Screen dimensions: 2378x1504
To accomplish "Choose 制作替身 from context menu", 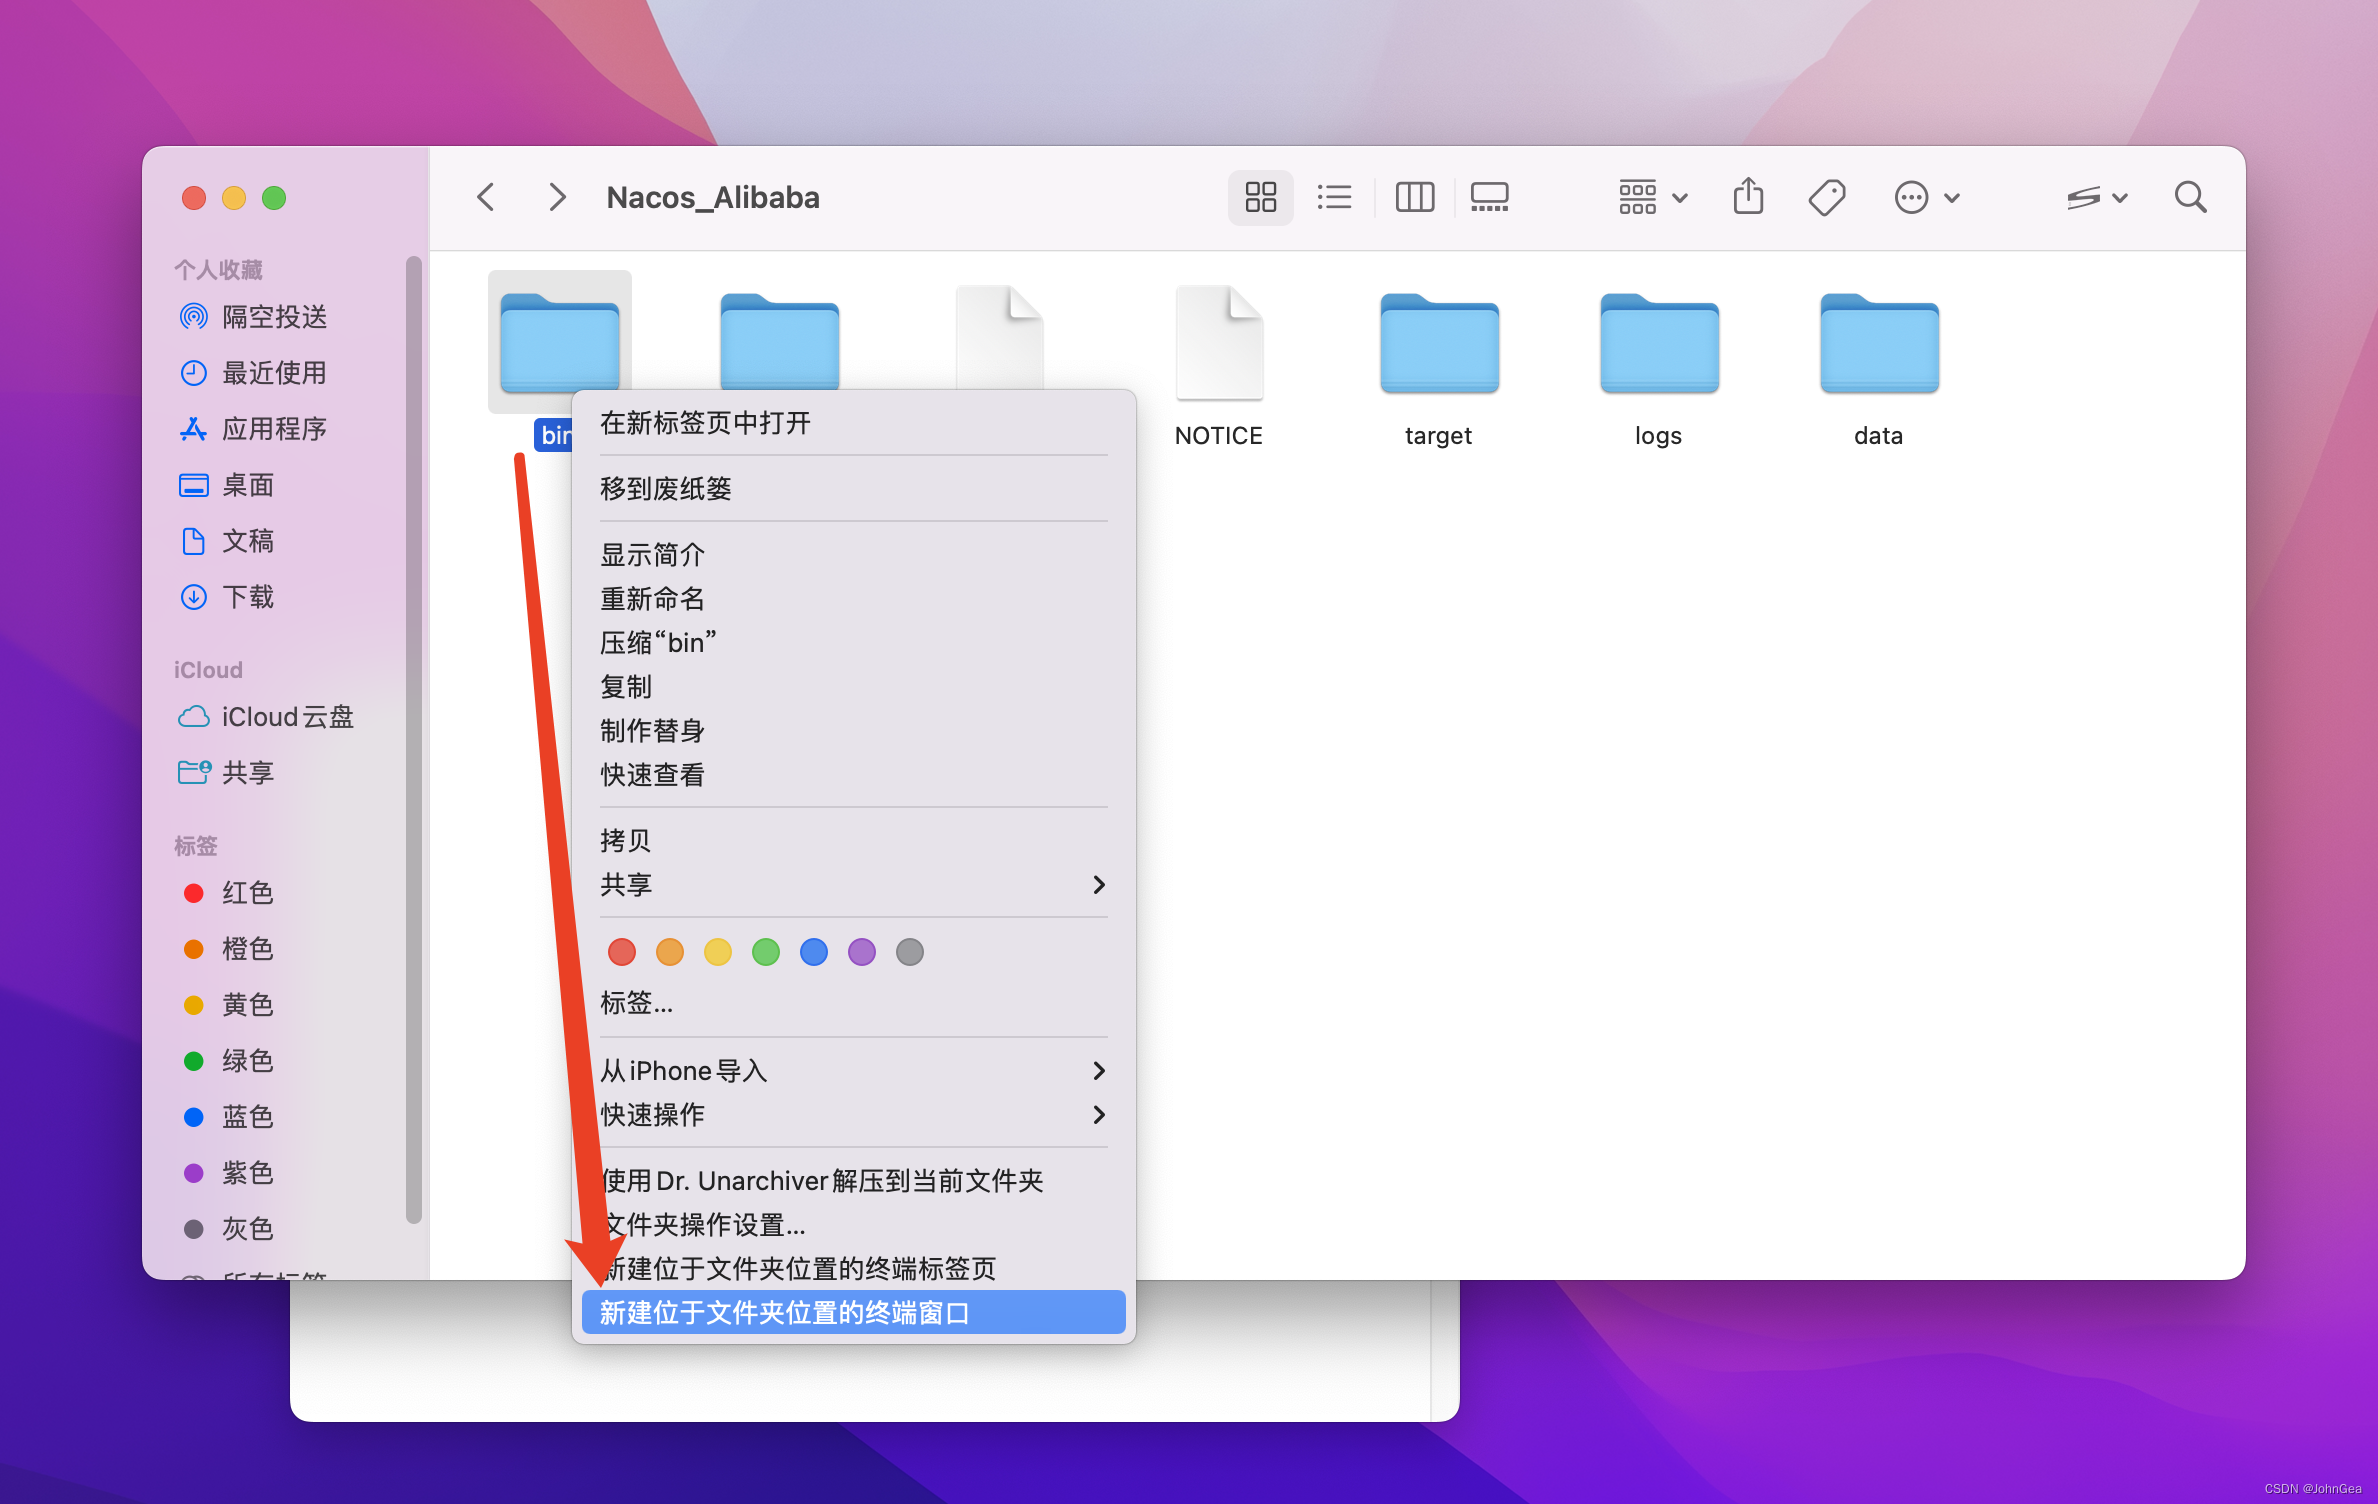I will pyautogui.click(x=853, y=731).
